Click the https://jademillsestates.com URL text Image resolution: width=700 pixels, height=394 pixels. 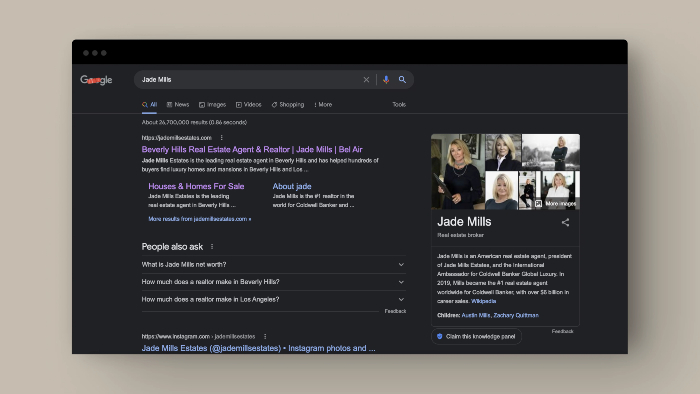pos(176,137)
